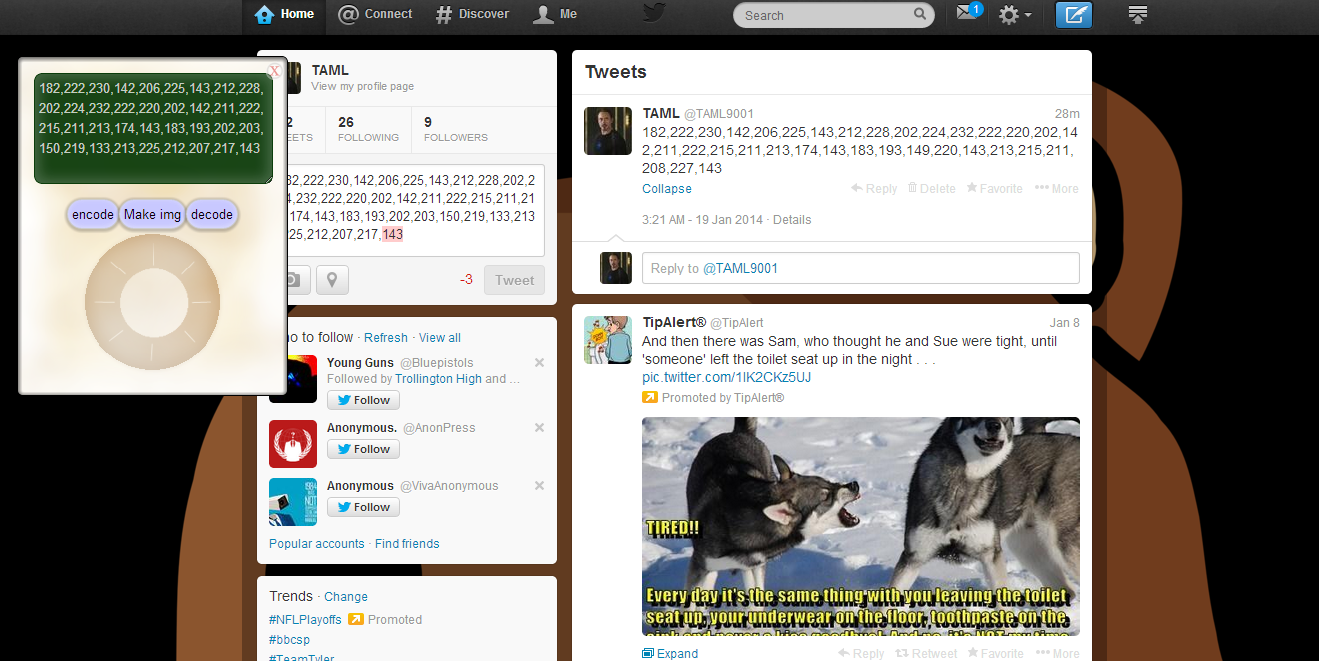
Task: Open the Me profile tab
Action: [x=555, y=14]
